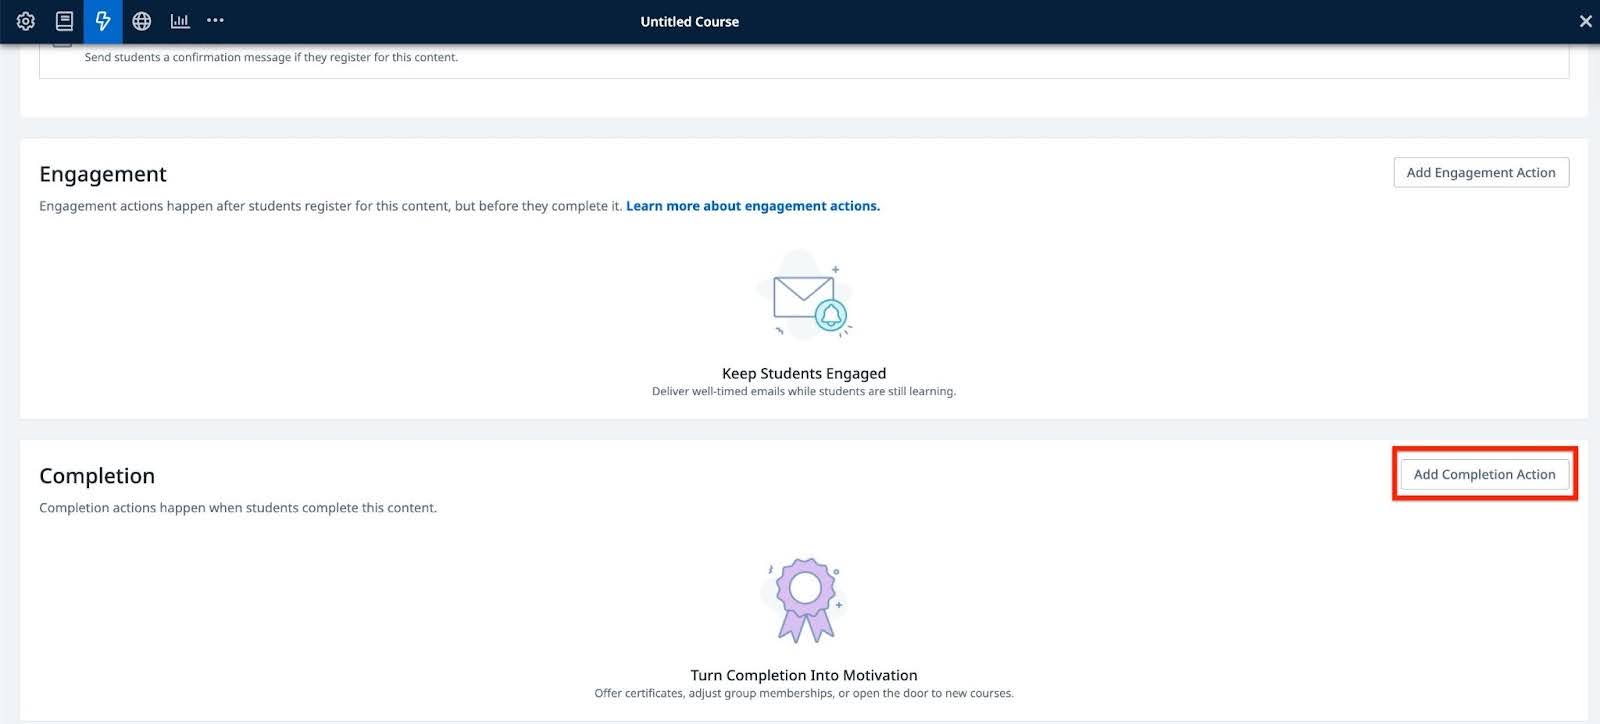Click the Add Engagement Action button
Image resolution: width=1600 pixels, height=724 pixels.
point(1481,172)
